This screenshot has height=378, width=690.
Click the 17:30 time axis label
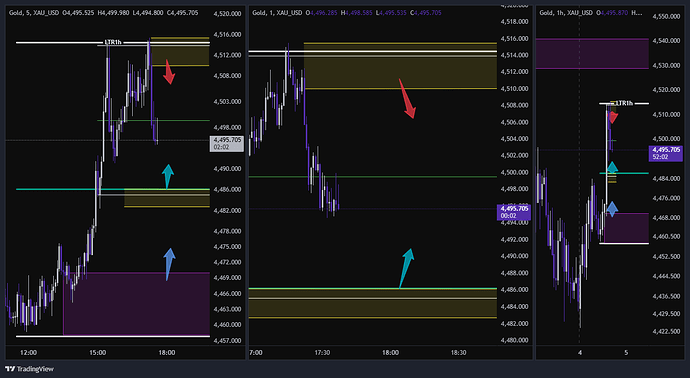(322, 352)
